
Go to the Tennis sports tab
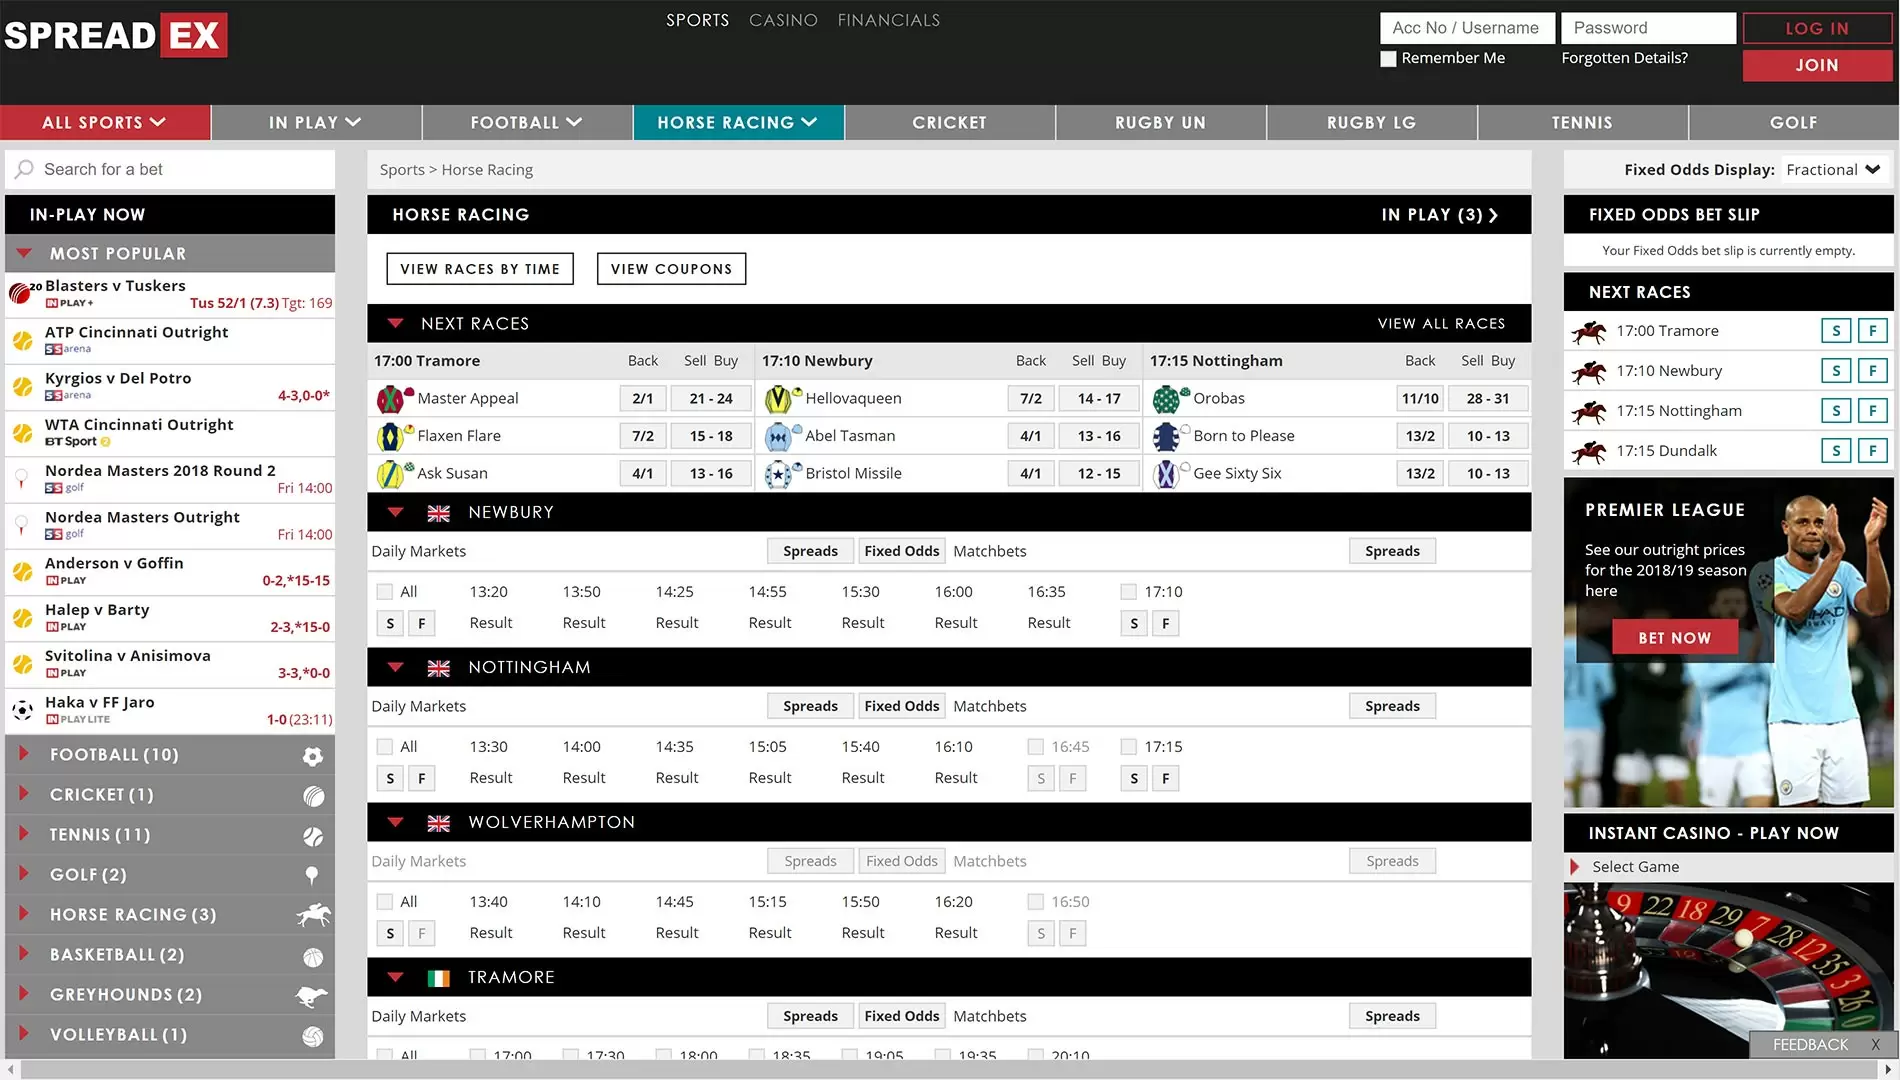[1582, 123]
